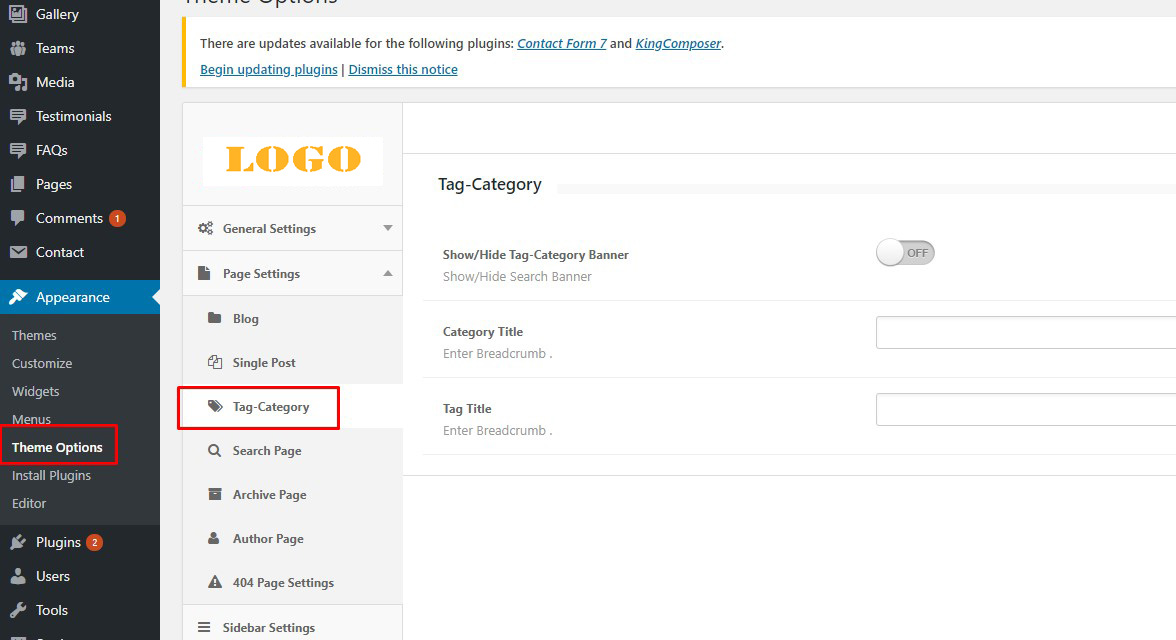Screen dimensions: 1176x640
Task: Select Theme Options under Appearance
Action: click(x=57, y=447)
